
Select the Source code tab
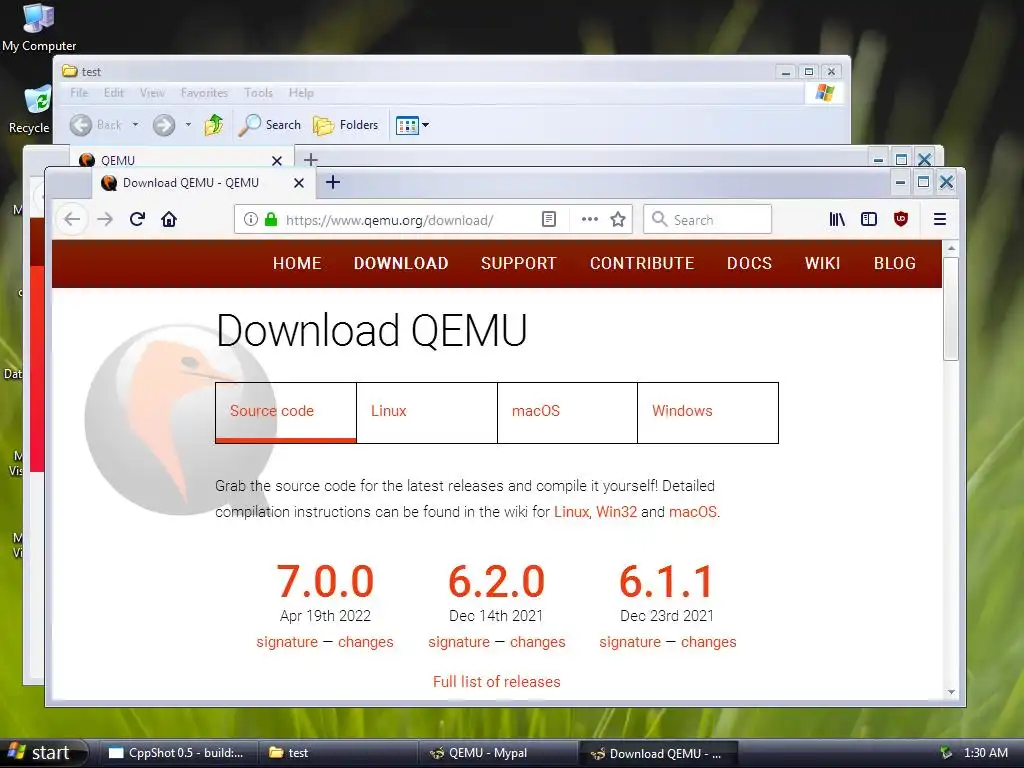286,412
